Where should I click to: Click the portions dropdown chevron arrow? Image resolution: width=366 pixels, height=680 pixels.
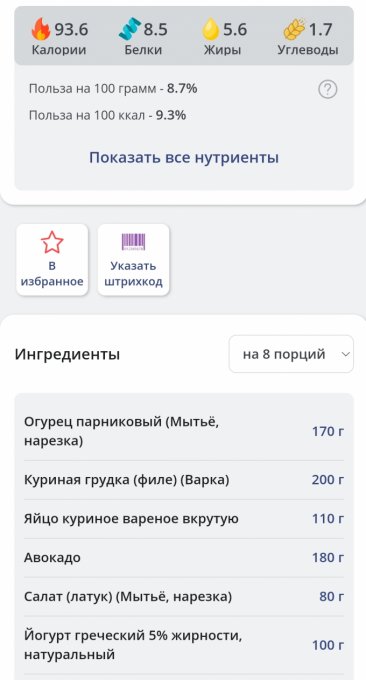pyautogui.click(x=345, y=354)
